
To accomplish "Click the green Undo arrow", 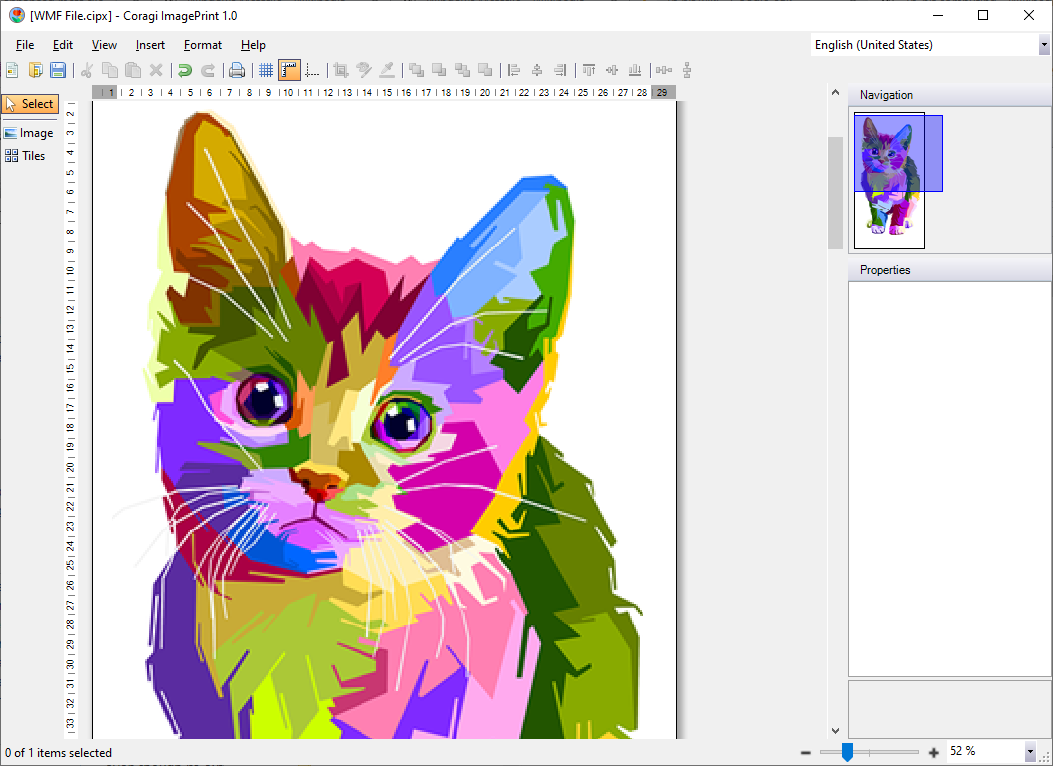I will click(x=185, y=70).
